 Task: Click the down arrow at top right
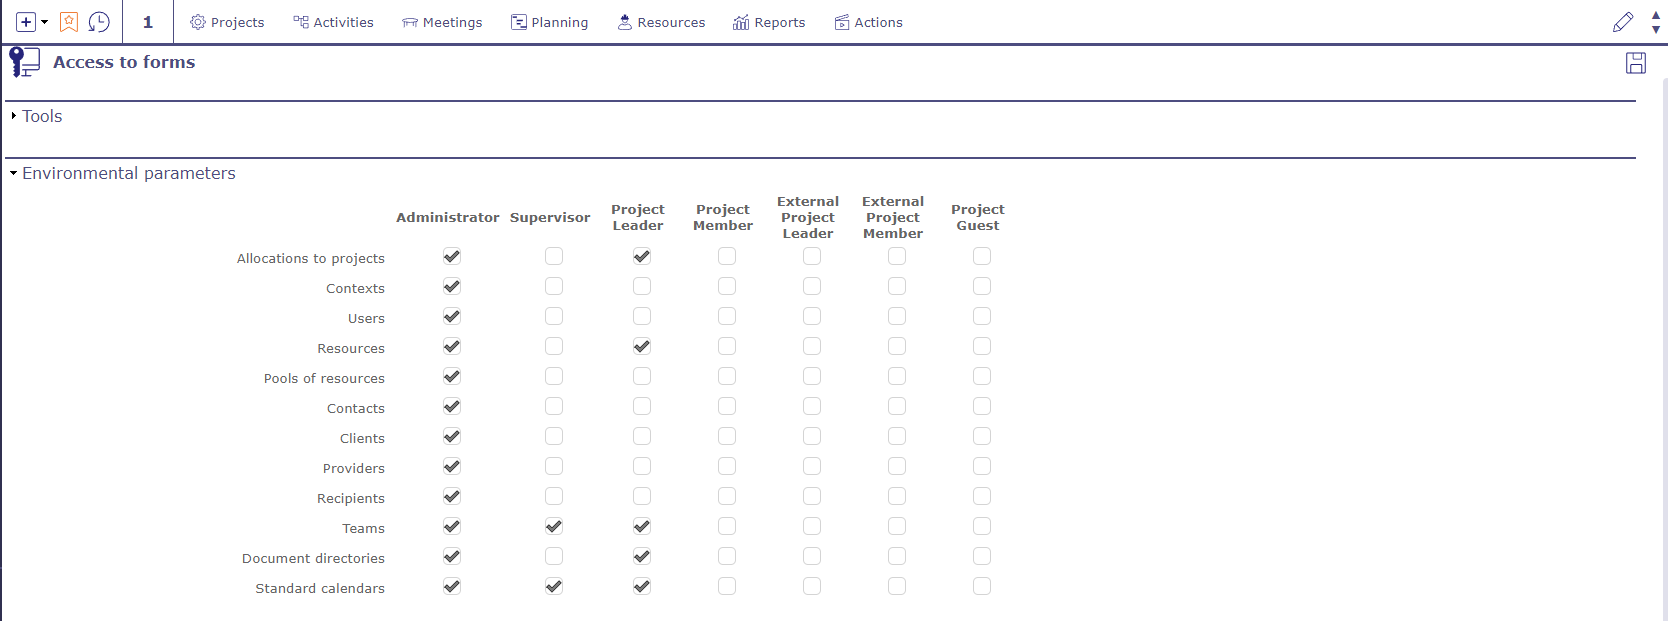coord(1656,29)
